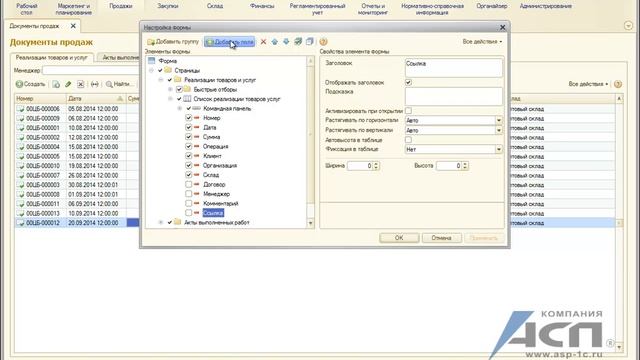This screenshot has height=360, width=640.
Task: Move element up with blue up arrow
Action: tap(275, 42)
